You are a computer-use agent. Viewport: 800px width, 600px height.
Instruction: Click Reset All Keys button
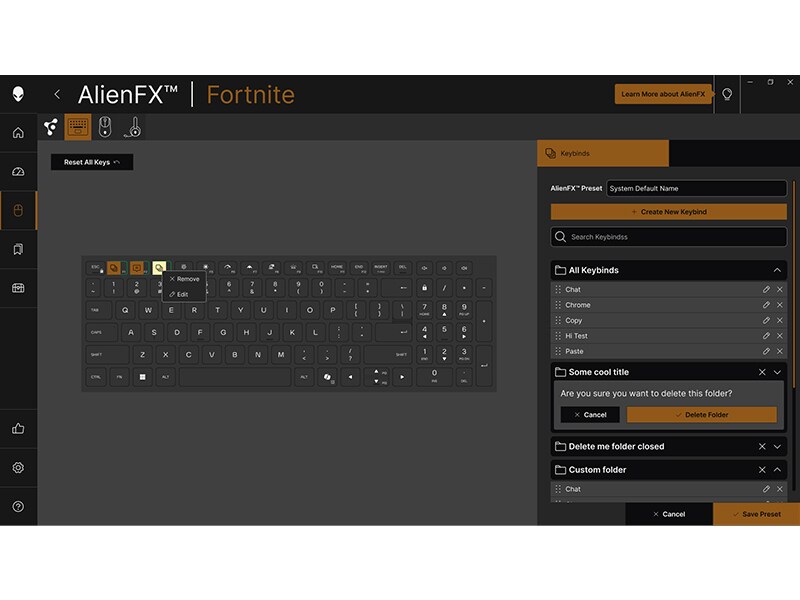[92, 162]
